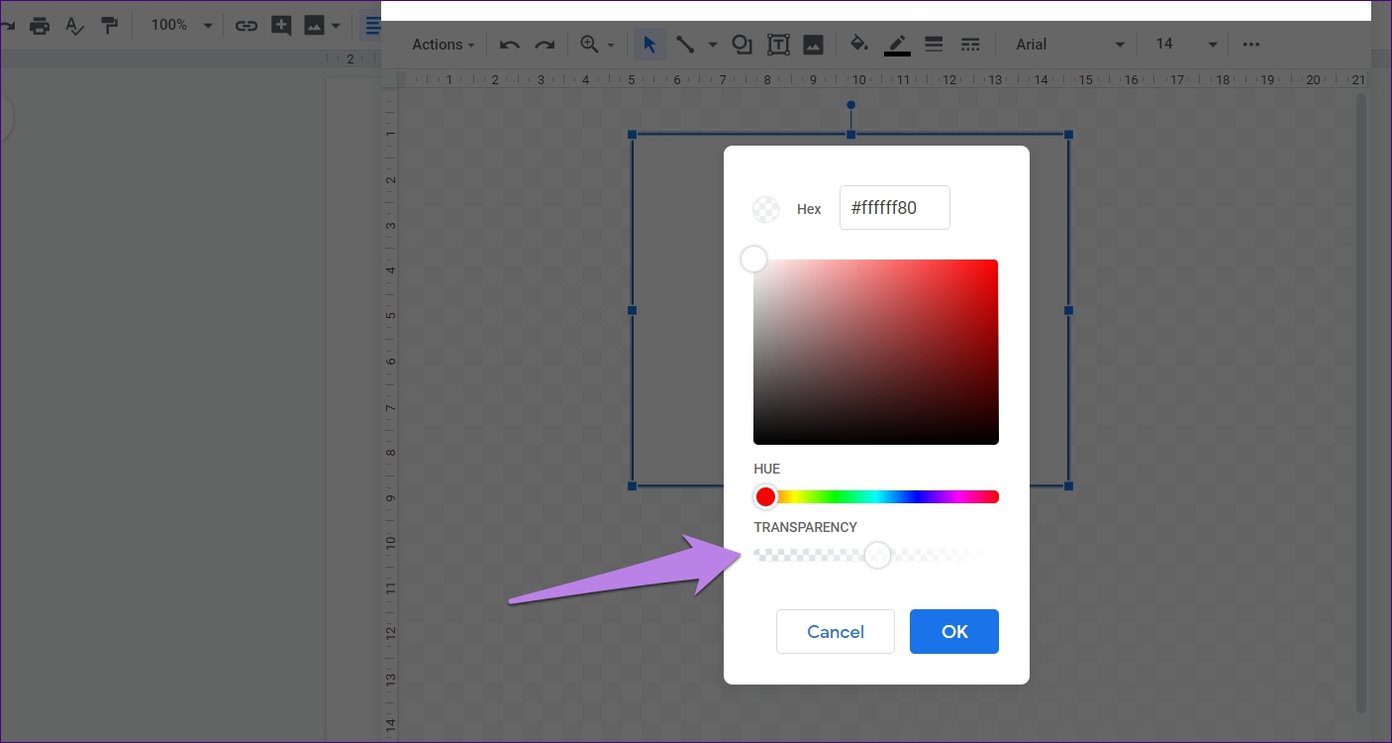Open the Fill color paint bucket

pos(859,45)
